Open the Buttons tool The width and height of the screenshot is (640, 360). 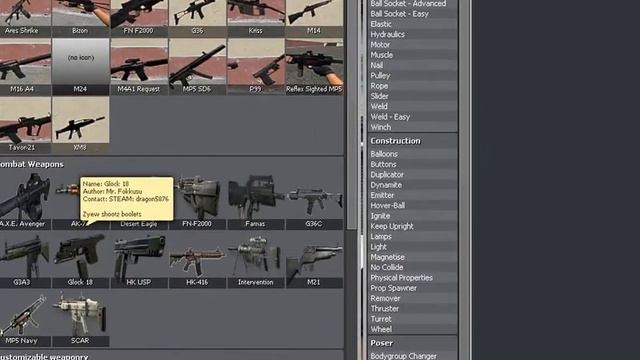(412, 164)
